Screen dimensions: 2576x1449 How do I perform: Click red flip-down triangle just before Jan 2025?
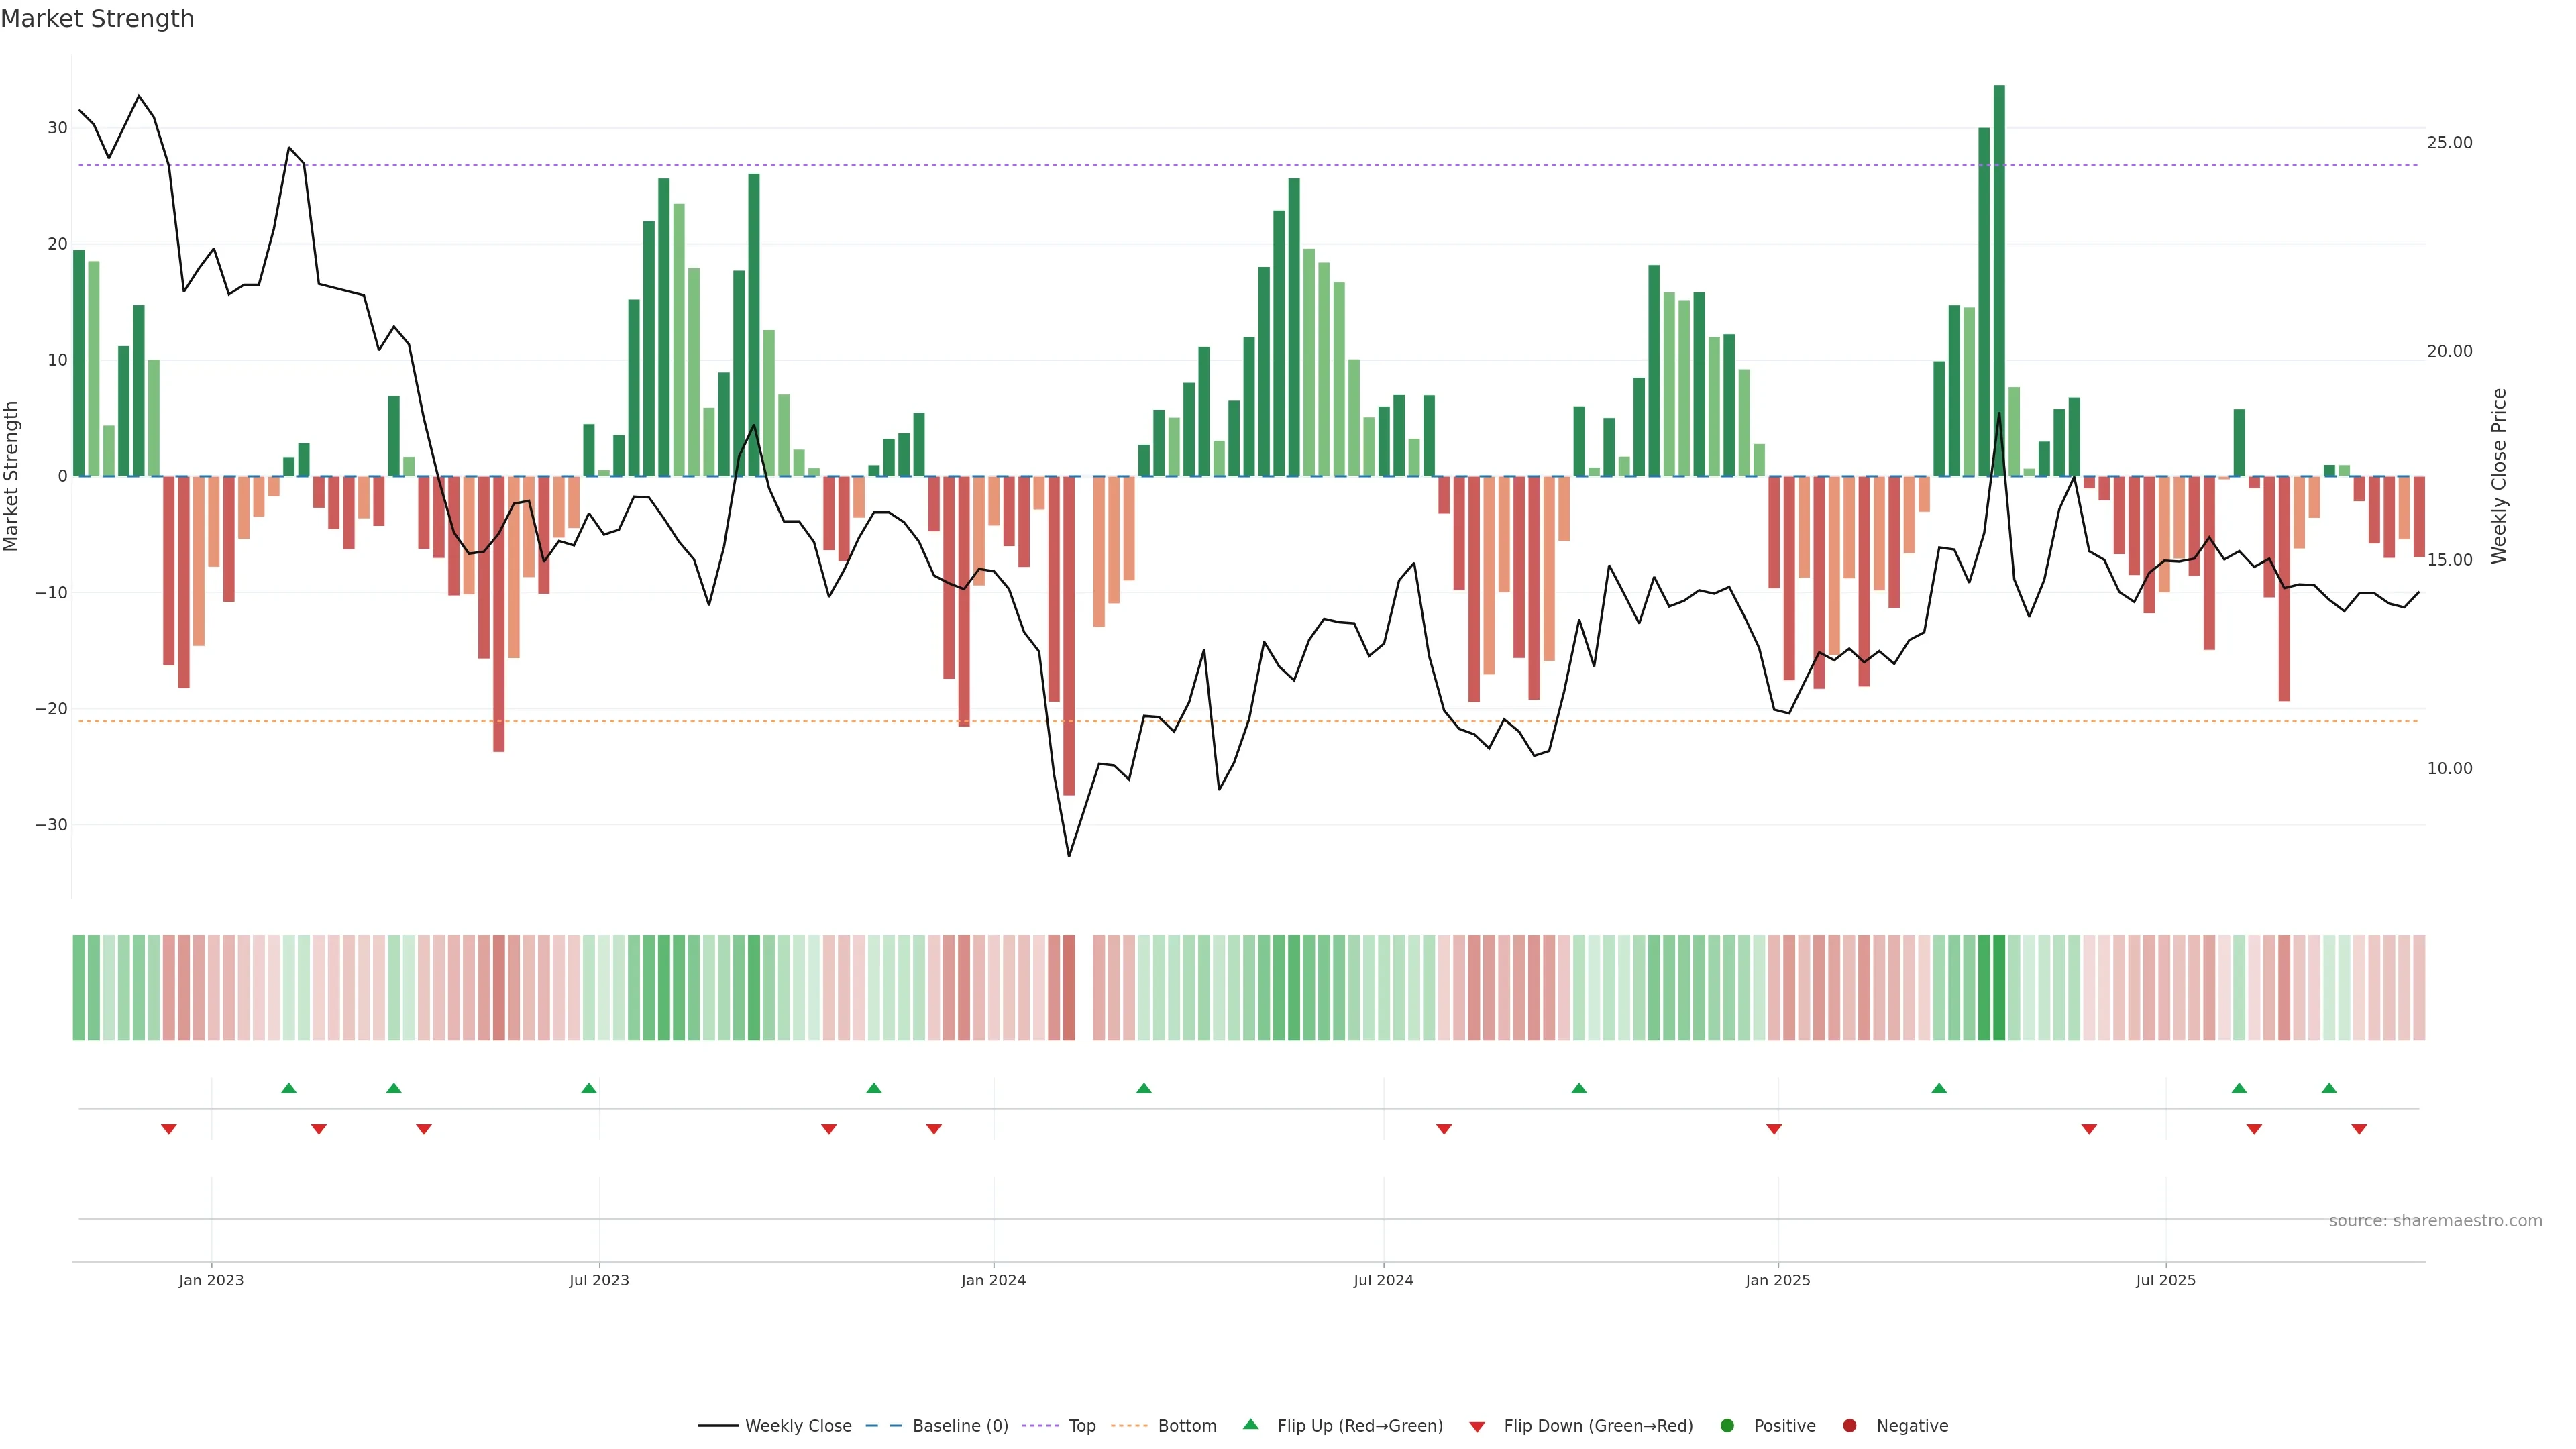point(1774,1129)
